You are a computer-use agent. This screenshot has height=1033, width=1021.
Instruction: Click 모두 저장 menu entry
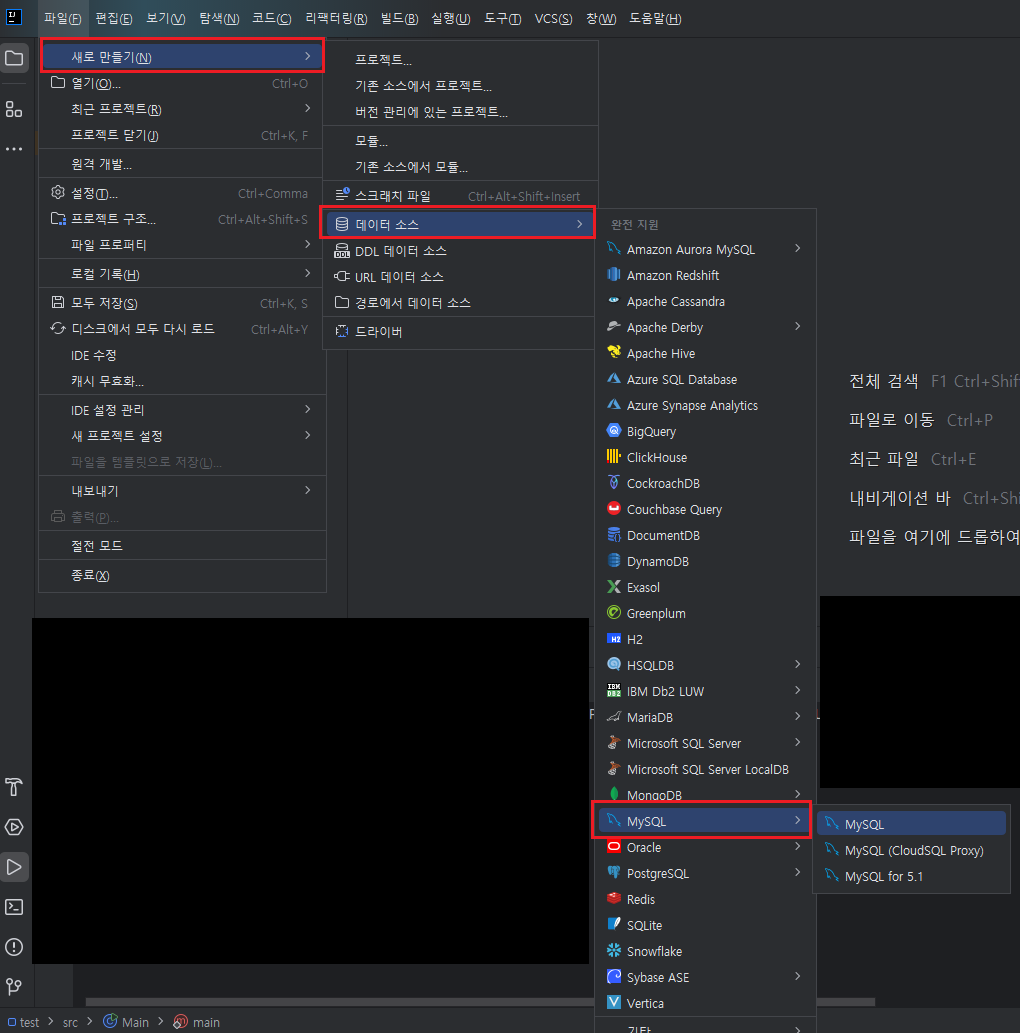tap(182, 303)
